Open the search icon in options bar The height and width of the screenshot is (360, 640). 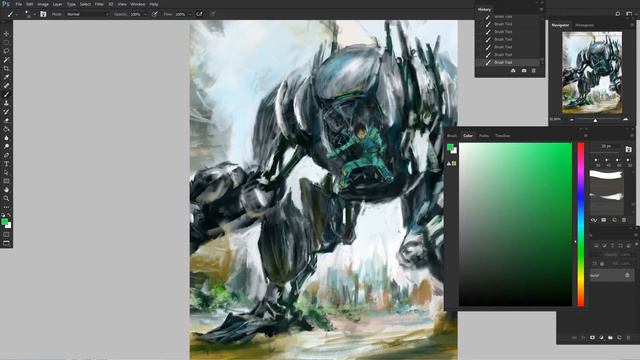tap(618, 14)
